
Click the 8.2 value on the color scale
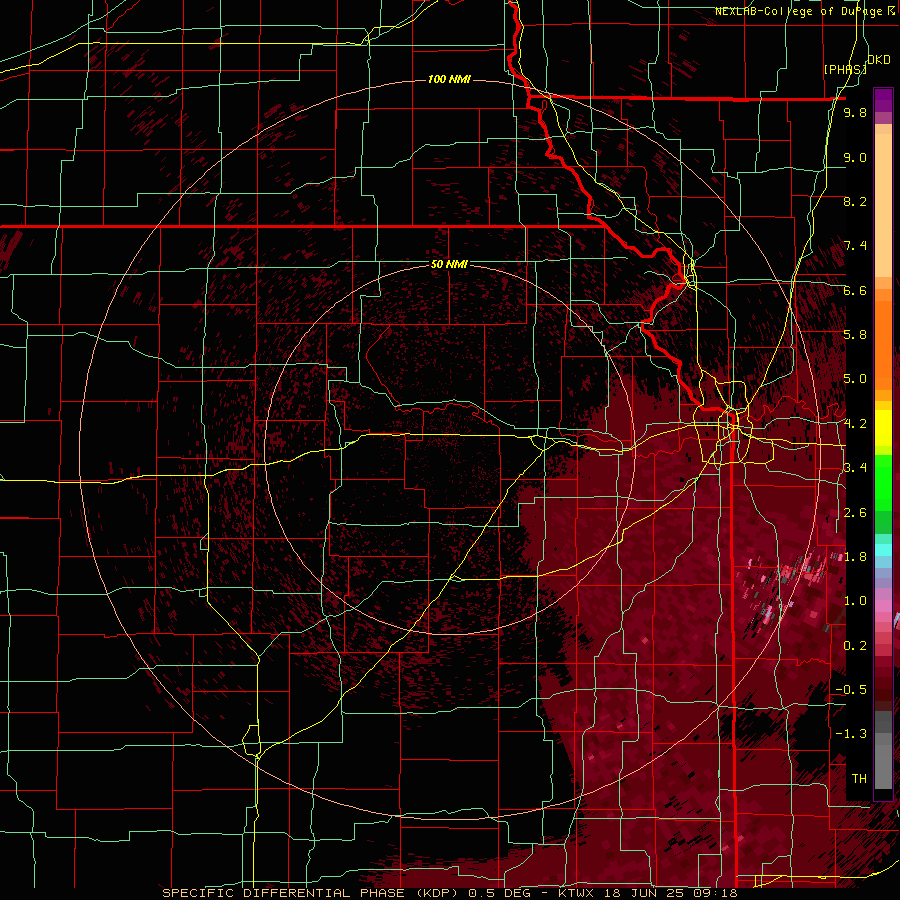tap(855, 201)
